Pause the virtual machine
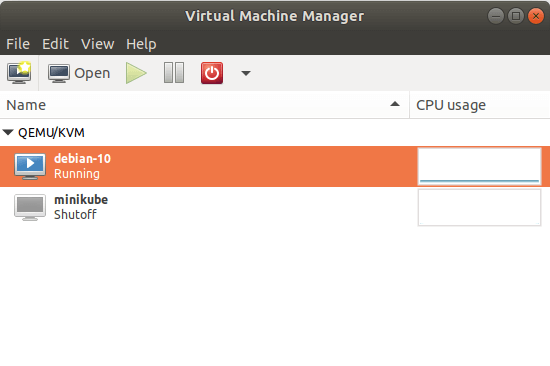550x366 pixels. tap(174, 73)
